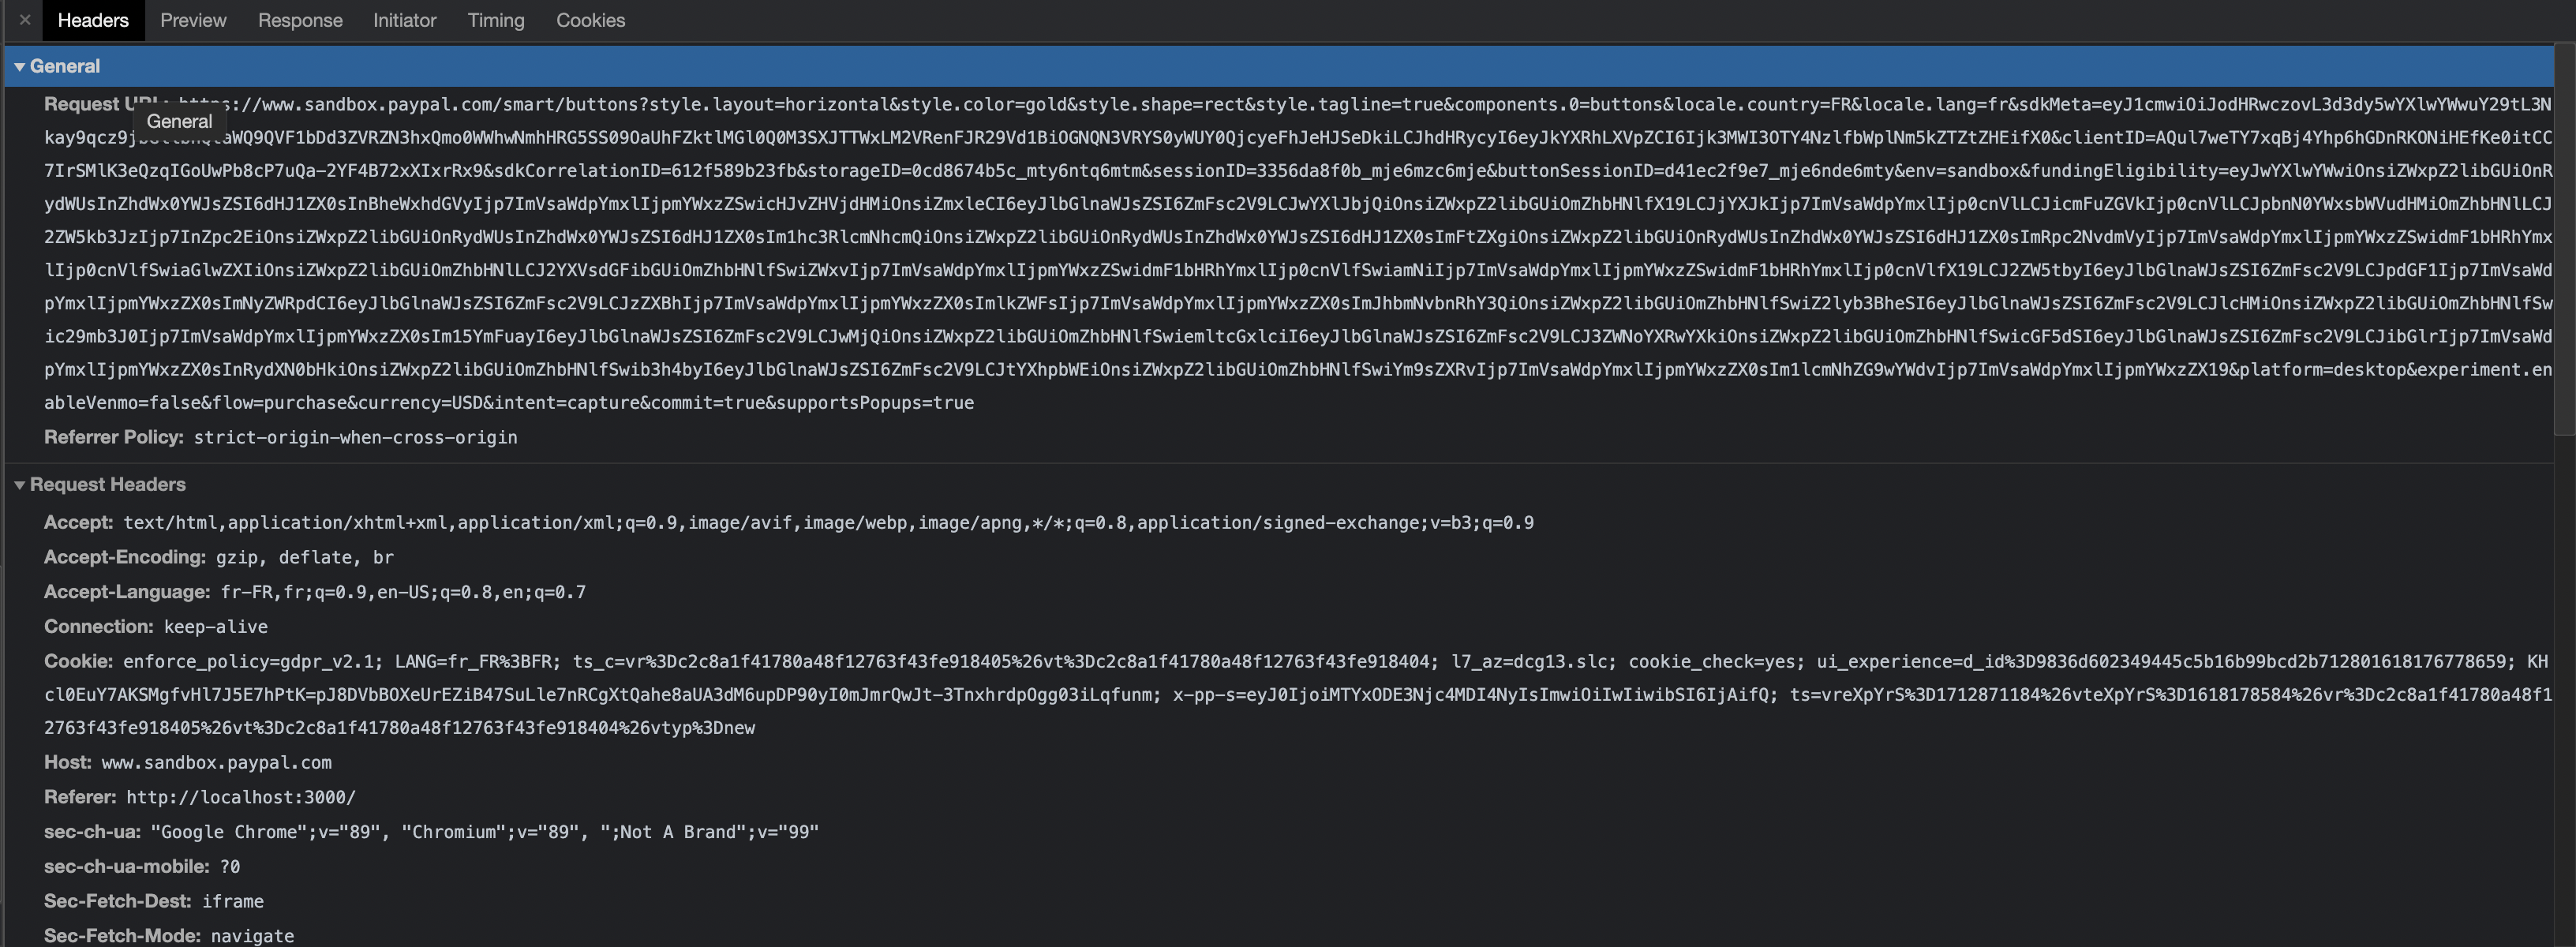Close the request details panel

point(24,20)
